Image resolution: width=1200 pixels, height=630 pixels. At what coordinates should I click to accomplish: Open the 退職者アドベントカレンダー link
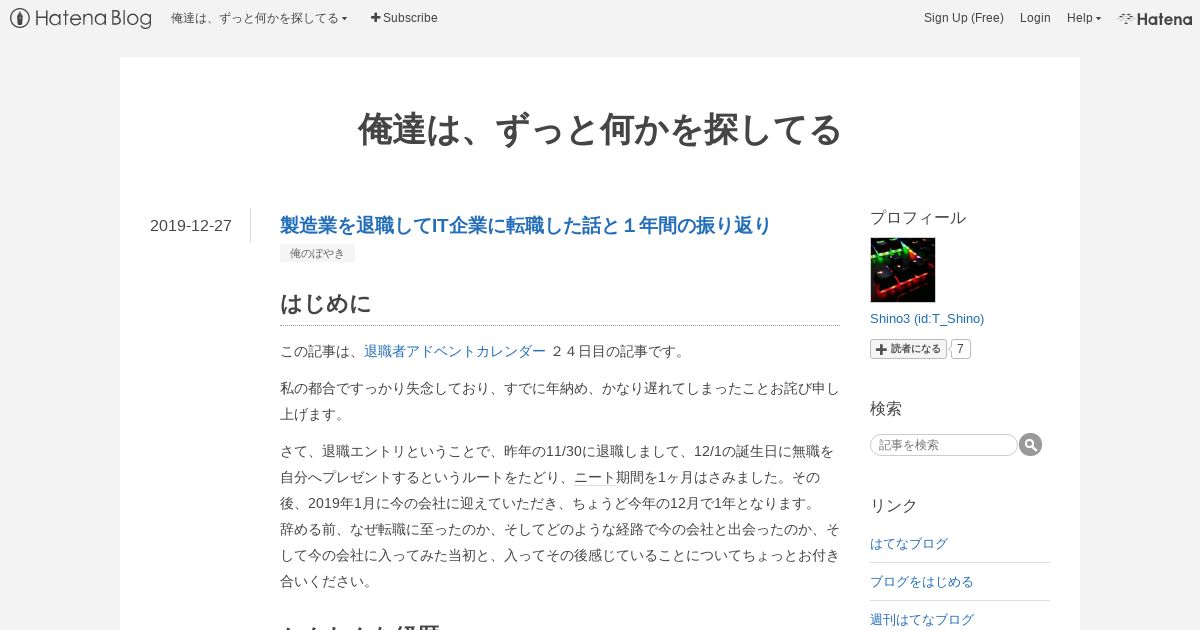455,351
